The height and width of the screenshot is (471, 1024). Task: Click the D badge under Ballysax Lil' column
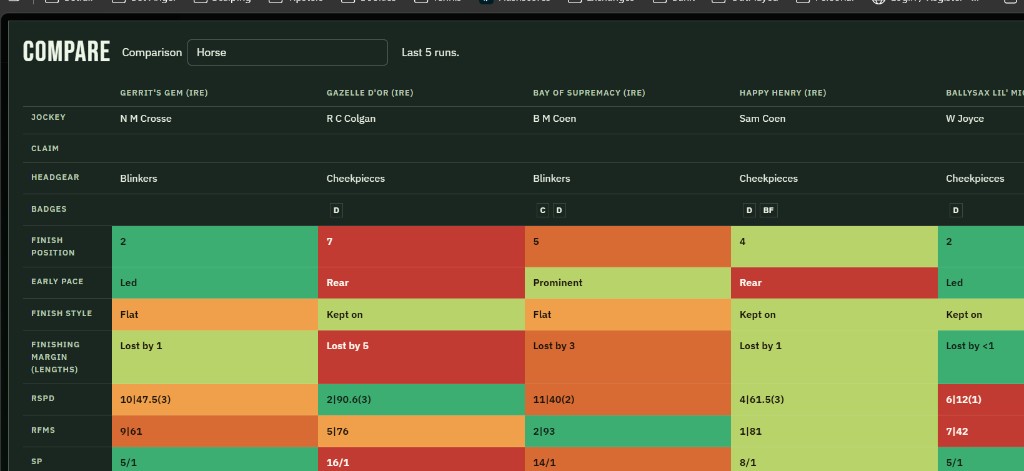click(955, 210)
